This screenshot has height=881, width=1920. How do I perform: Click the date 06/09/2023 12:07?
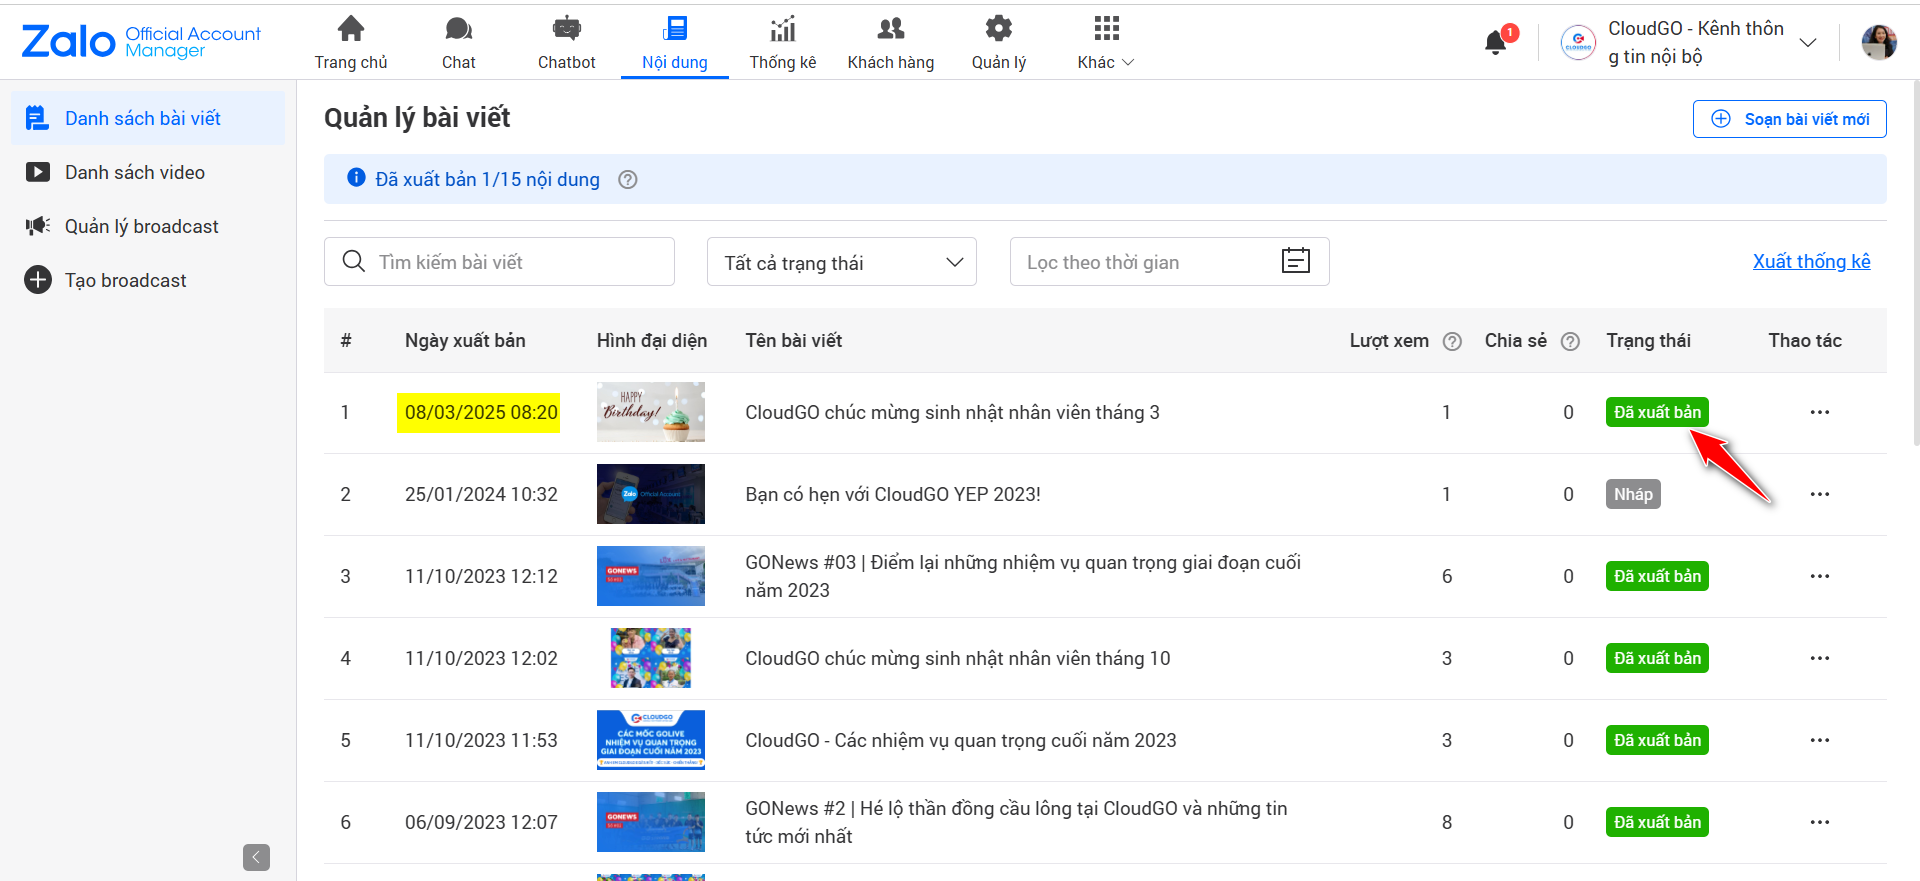[481, 822]
